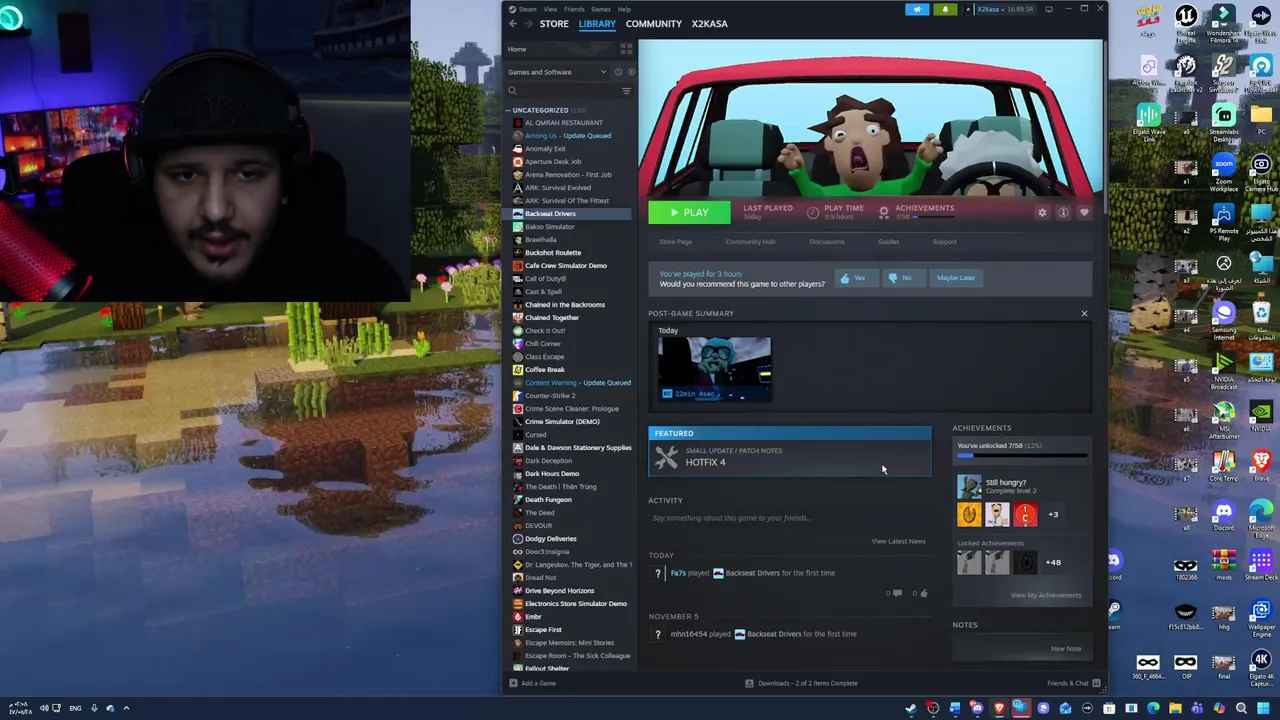This screenshot has width=1280, height=720.
Task: Toggle show ready-to-play games icon
Action: (x=631, y=72)
